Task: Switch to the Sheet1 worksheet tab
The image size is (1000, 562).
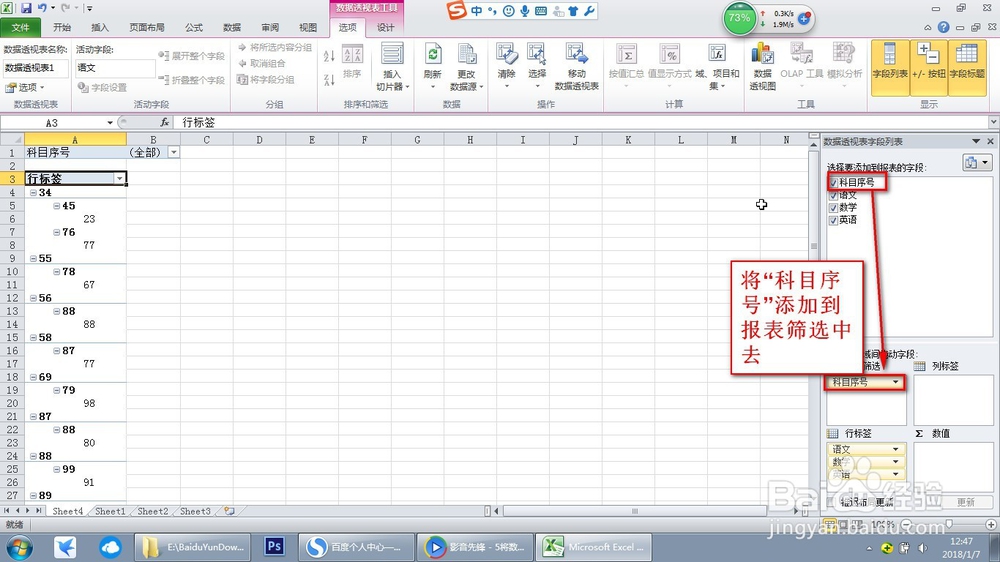Action: (x=110, y=511)
